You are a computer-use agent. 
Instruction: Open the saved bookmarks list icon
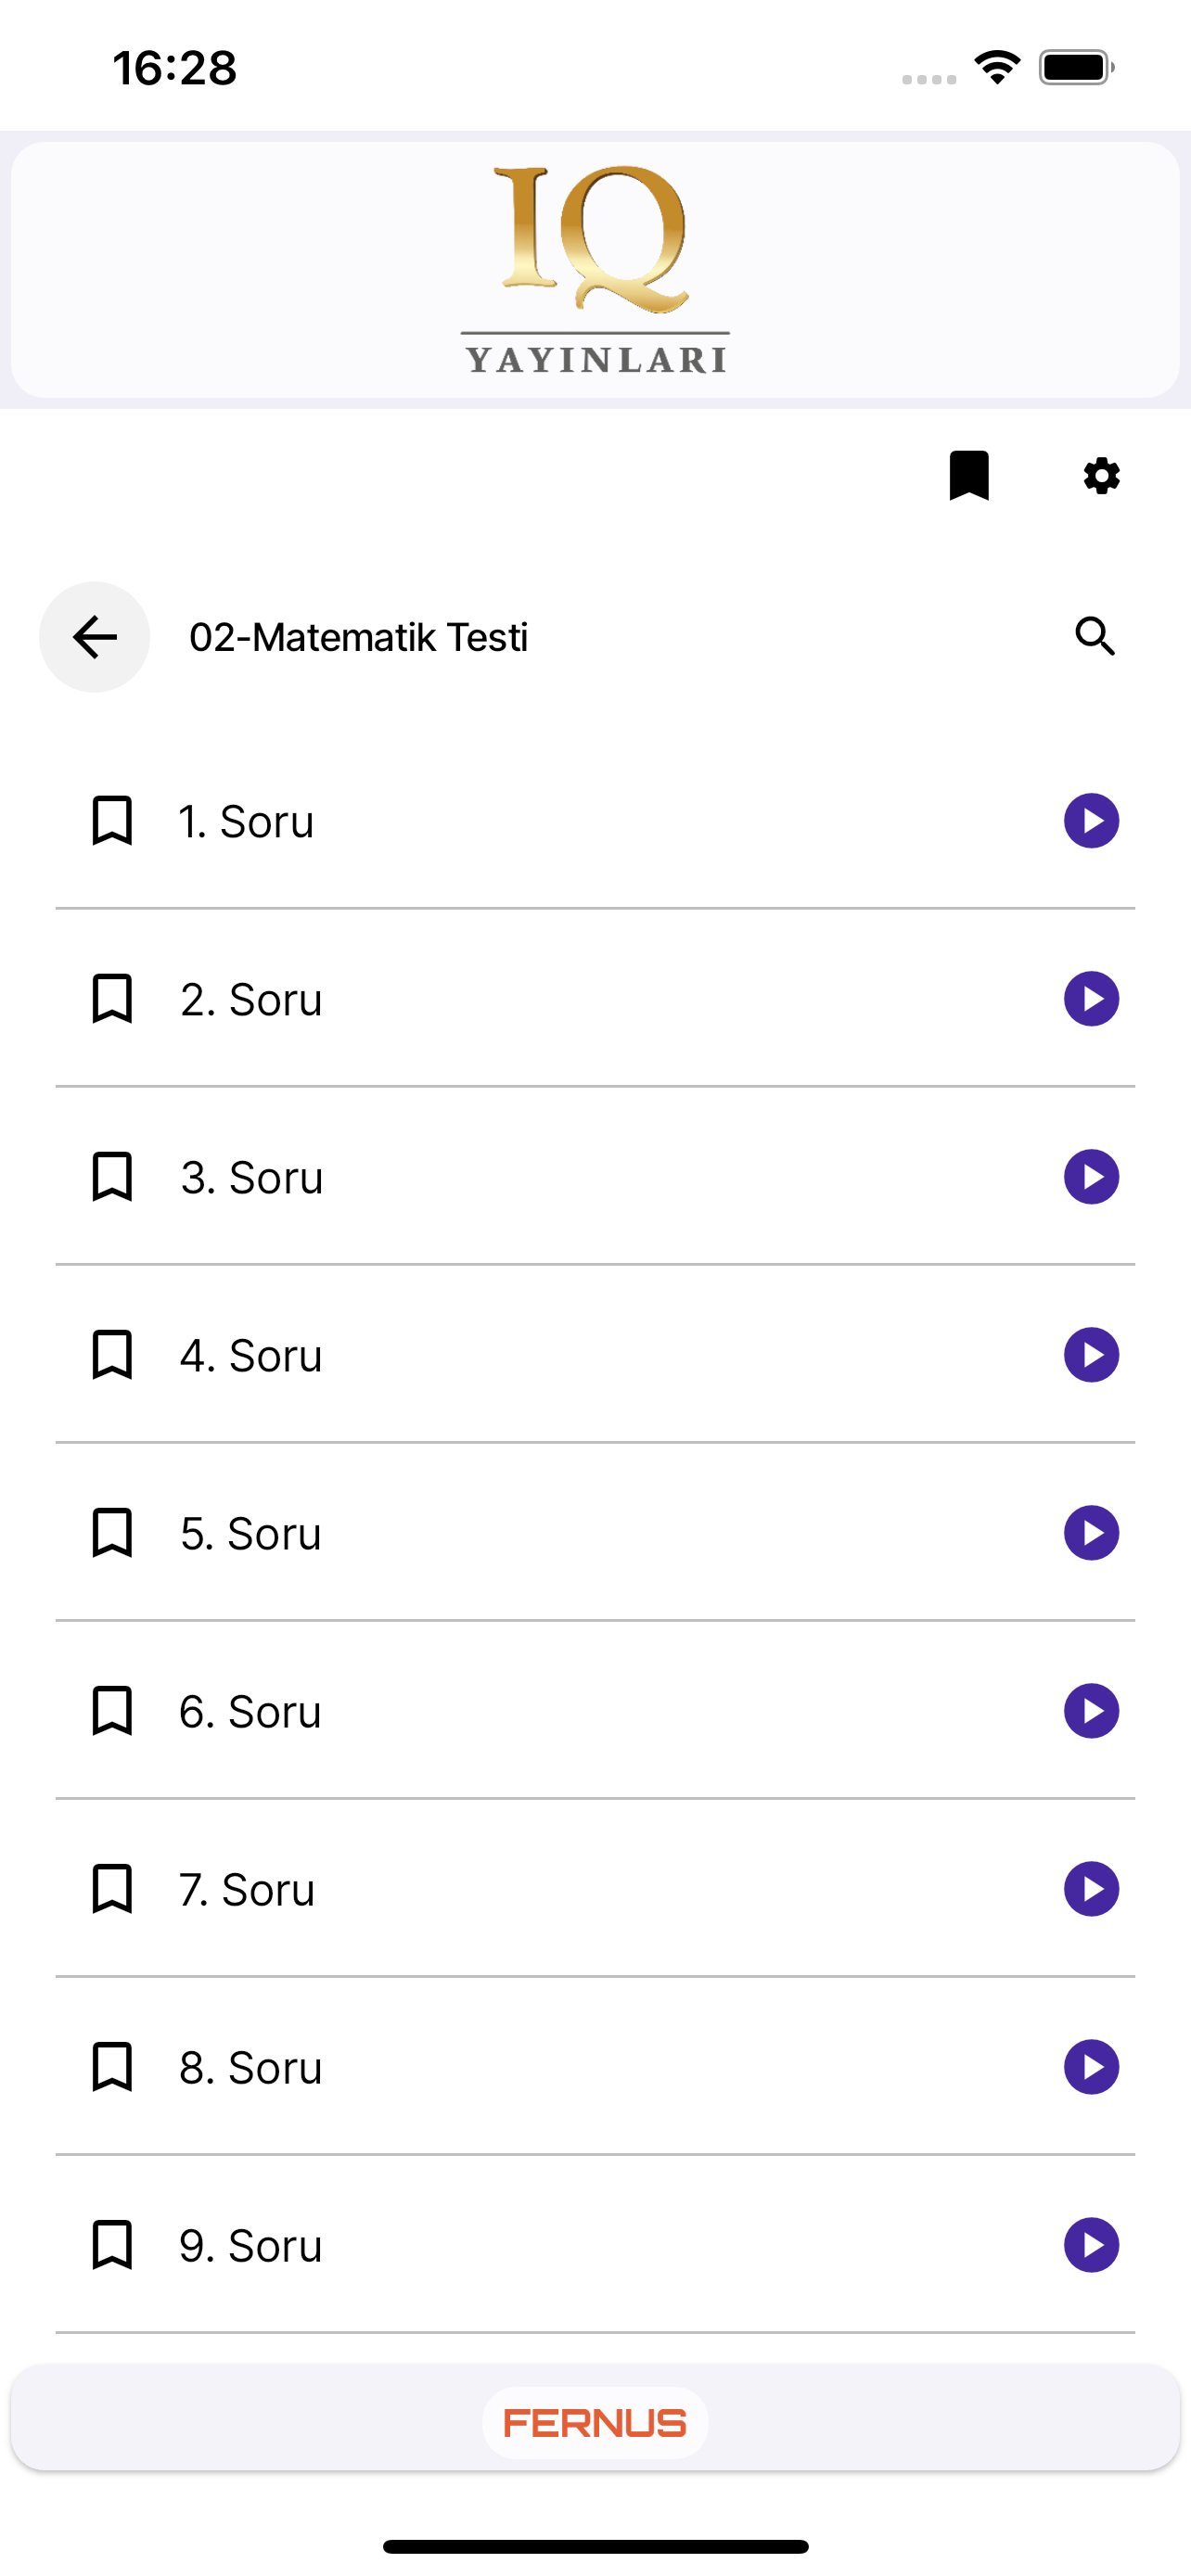[x=968, y=475]
